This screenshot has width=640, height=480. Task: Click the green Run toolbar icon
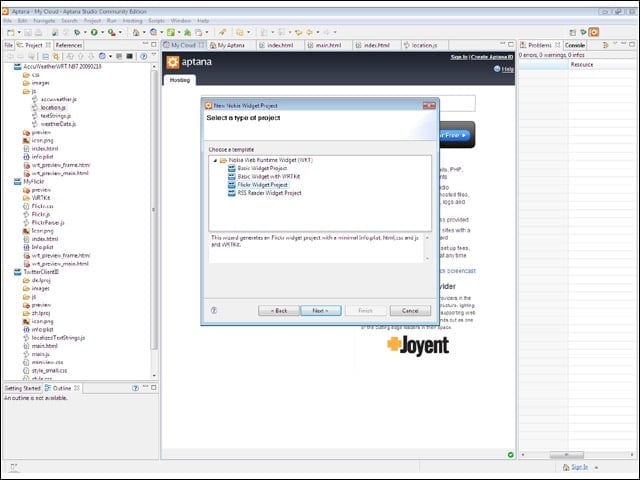(94, 32)
